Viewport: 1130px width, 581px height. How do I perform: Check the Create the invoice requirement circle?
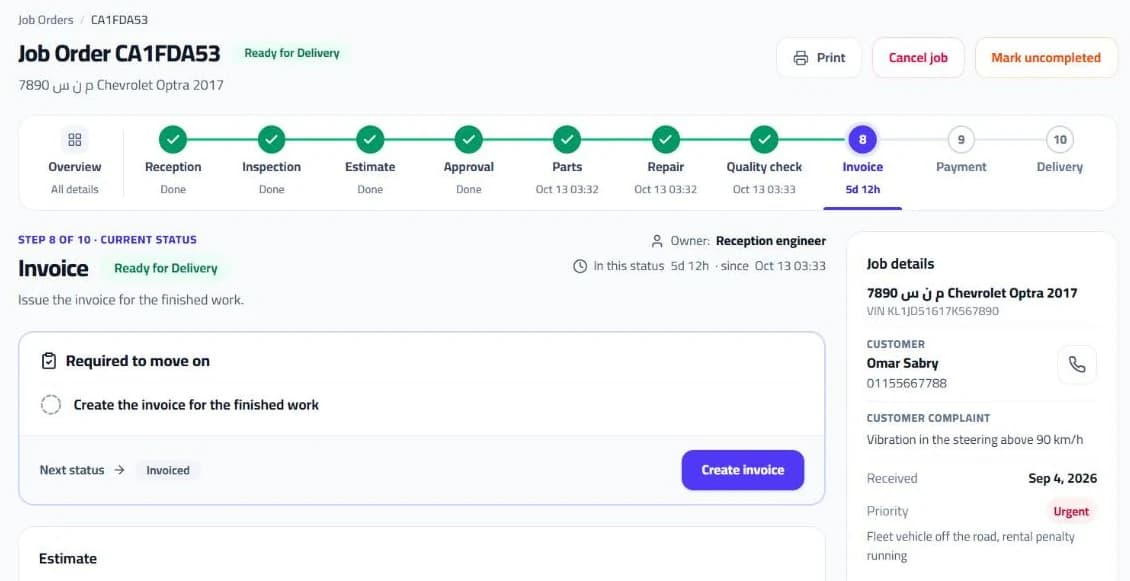point(50,405)
